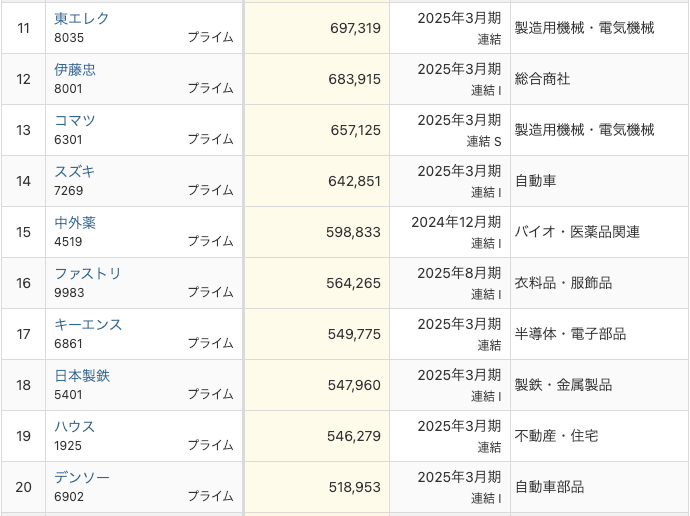
Task: Select the value 657,125
Action: [x=355, y=130]
